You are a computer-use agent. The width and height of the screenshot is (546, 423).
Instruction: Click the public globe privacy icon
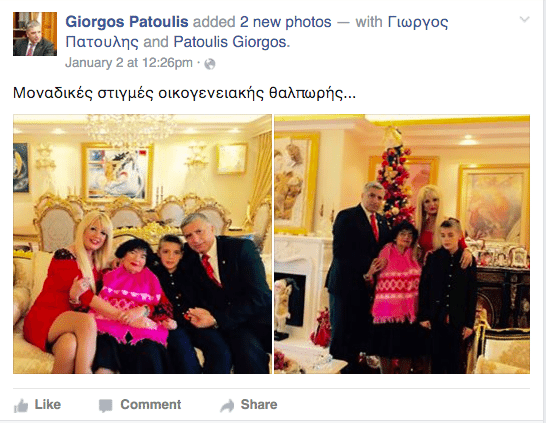tap(210, 64)
